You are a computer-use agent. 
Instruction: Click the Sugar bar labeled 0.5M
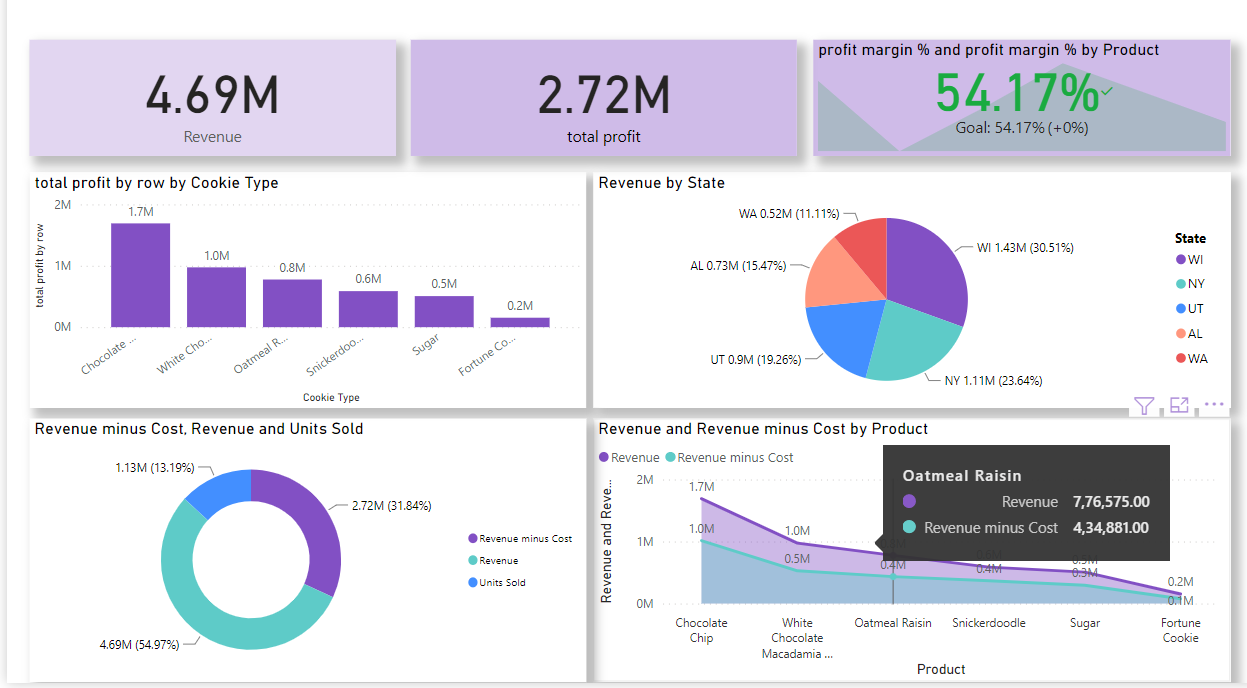(x=444, y=311)
